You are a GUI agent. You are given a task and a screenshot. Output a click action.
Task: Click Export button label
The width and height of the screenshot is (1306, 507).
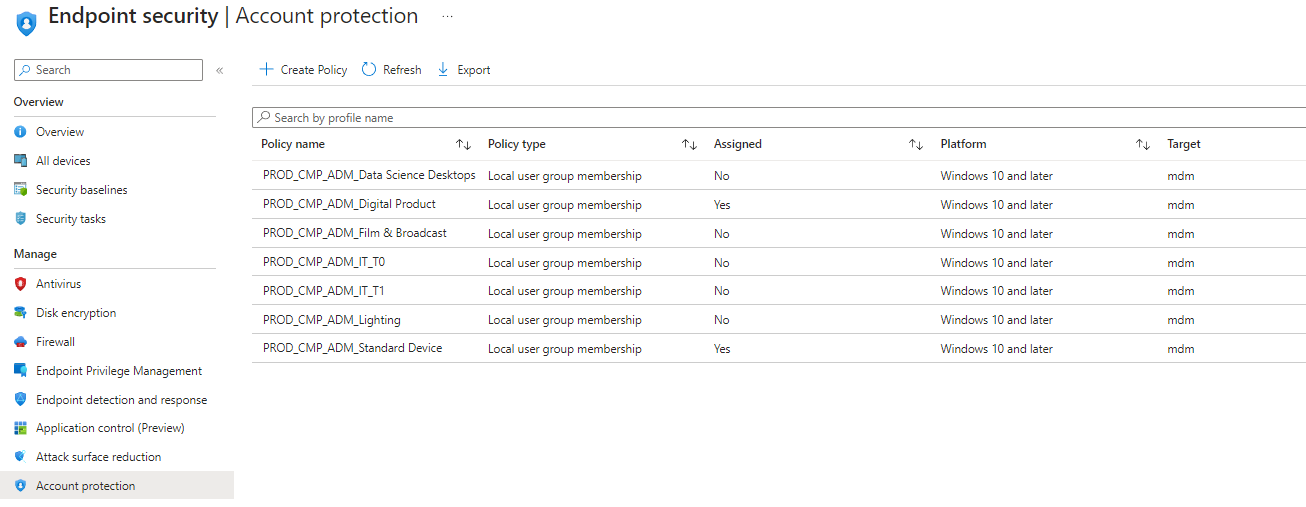[474, 70]
